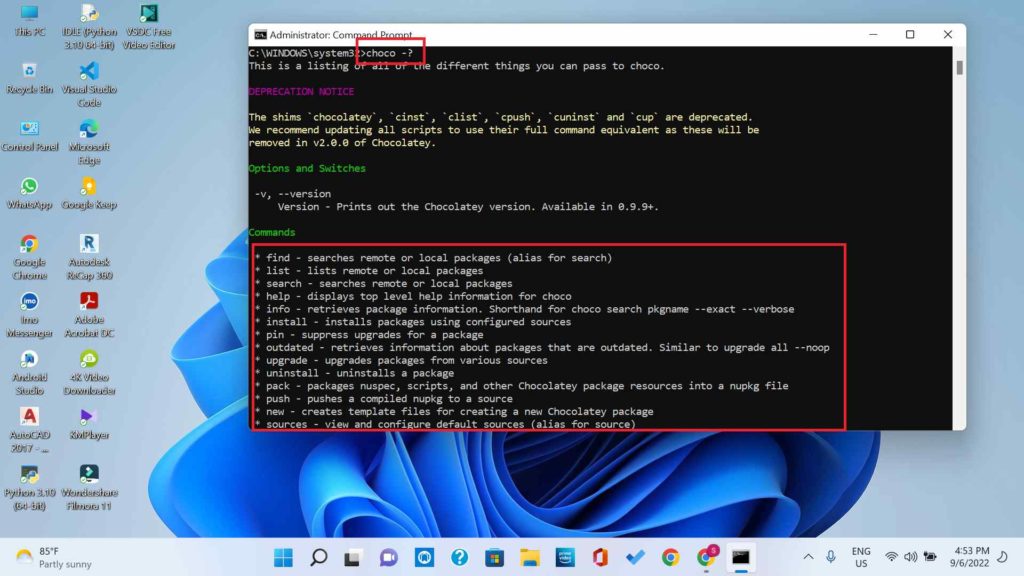Select the IDLE (Python 3.10 64-bit) shortcut
Image resolution: width=1024 pixels, height=576 pixels.
pos(89,27)
